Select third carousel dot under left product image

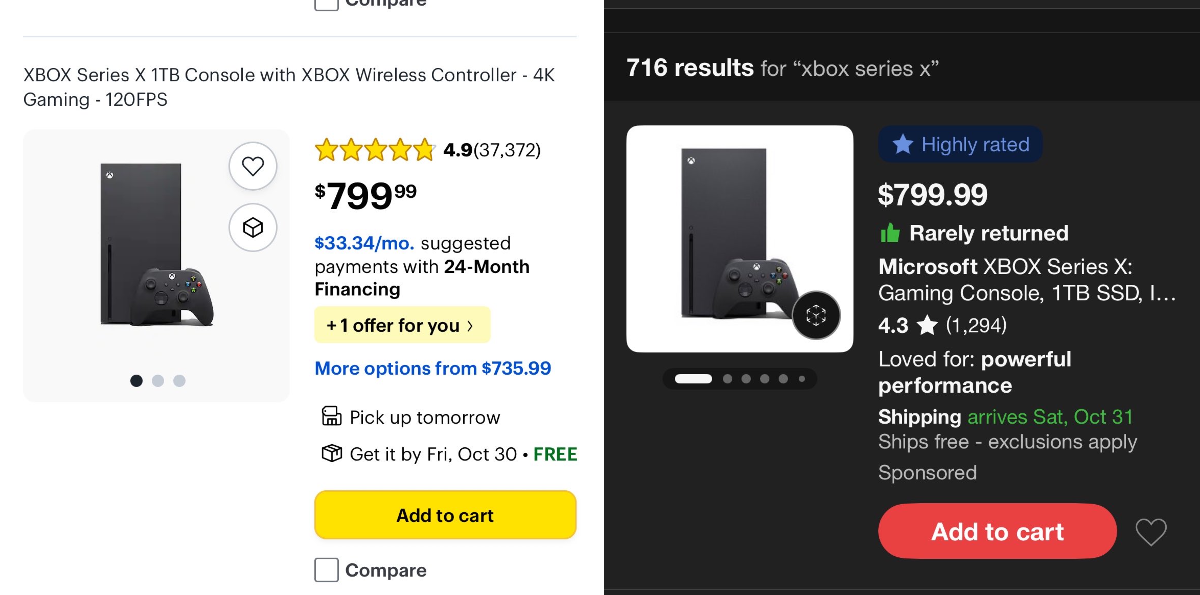coord(179,381)
